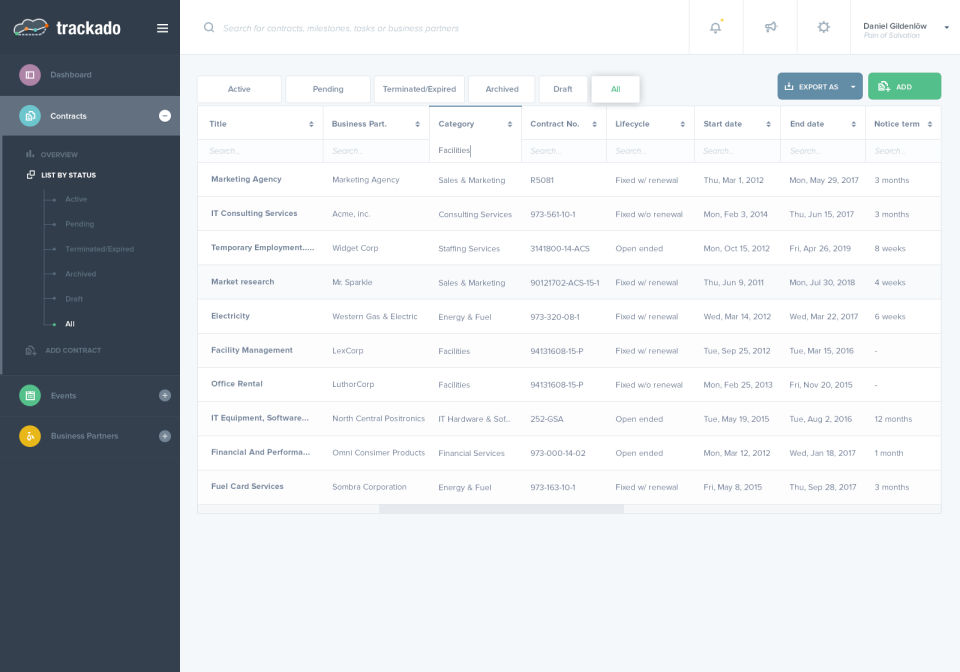This screenshot has width=960, height=672.
Task: Open notifications bell
Action: (715, 28)
